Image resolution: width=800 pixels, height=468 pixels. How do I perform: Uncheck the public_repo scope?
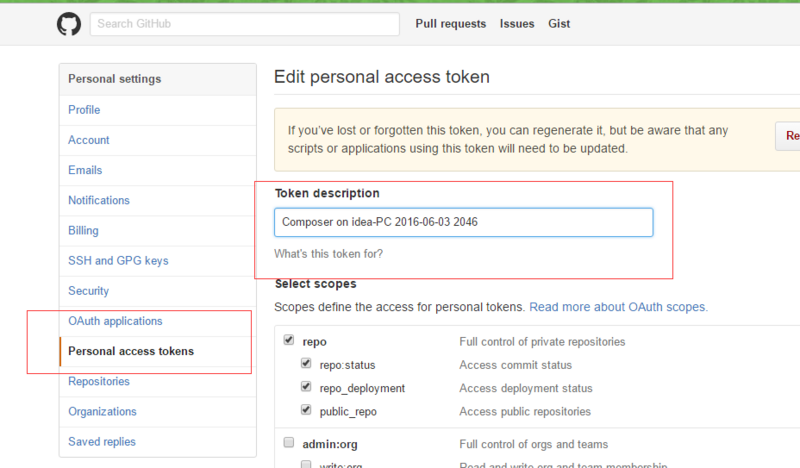[x=307, y=410]
